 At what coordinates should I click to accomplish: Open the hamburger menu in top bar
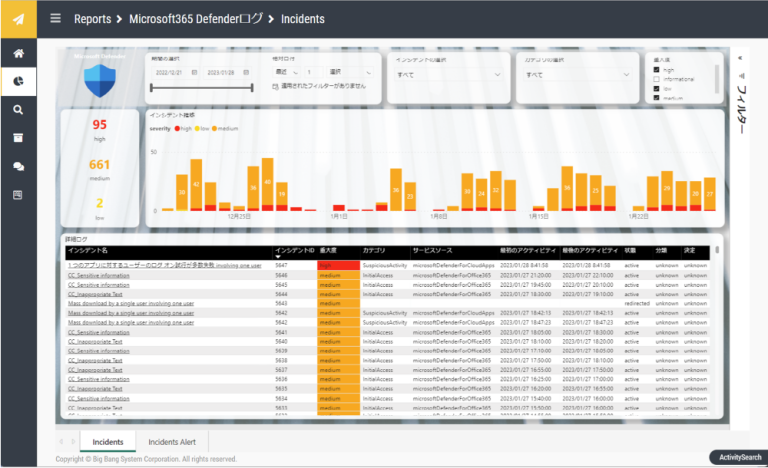[x=55, y=18]
